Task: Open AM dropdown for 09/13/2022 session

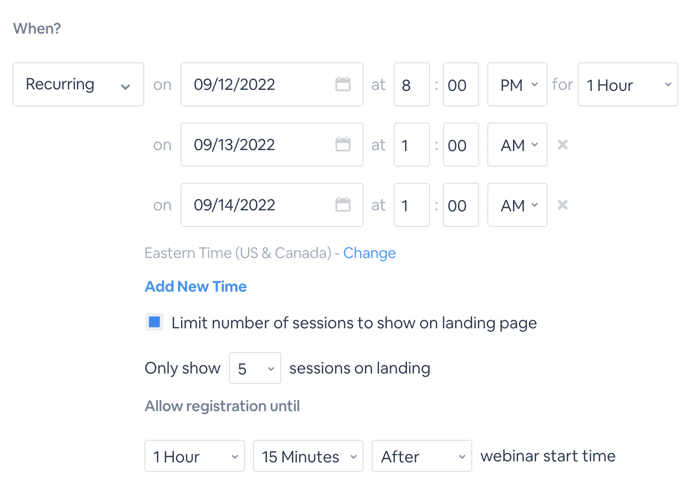Action: click(517, 144)
